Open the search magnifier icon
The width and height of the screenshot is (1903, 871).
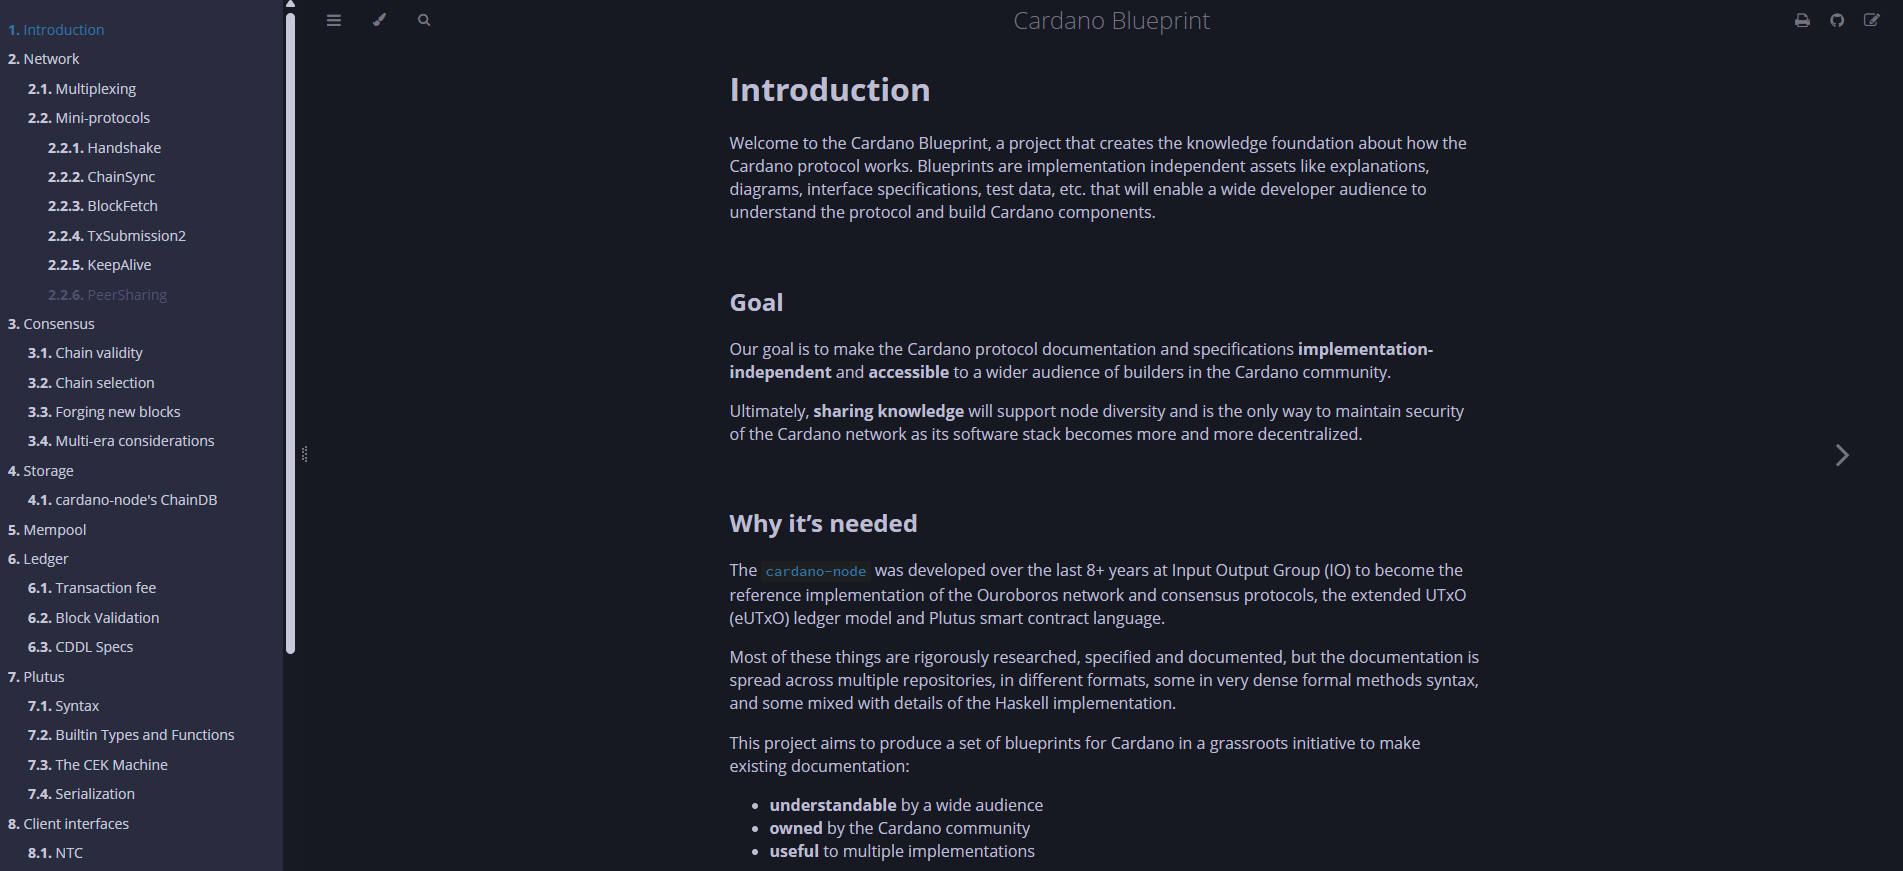click(x=424, y=20)
